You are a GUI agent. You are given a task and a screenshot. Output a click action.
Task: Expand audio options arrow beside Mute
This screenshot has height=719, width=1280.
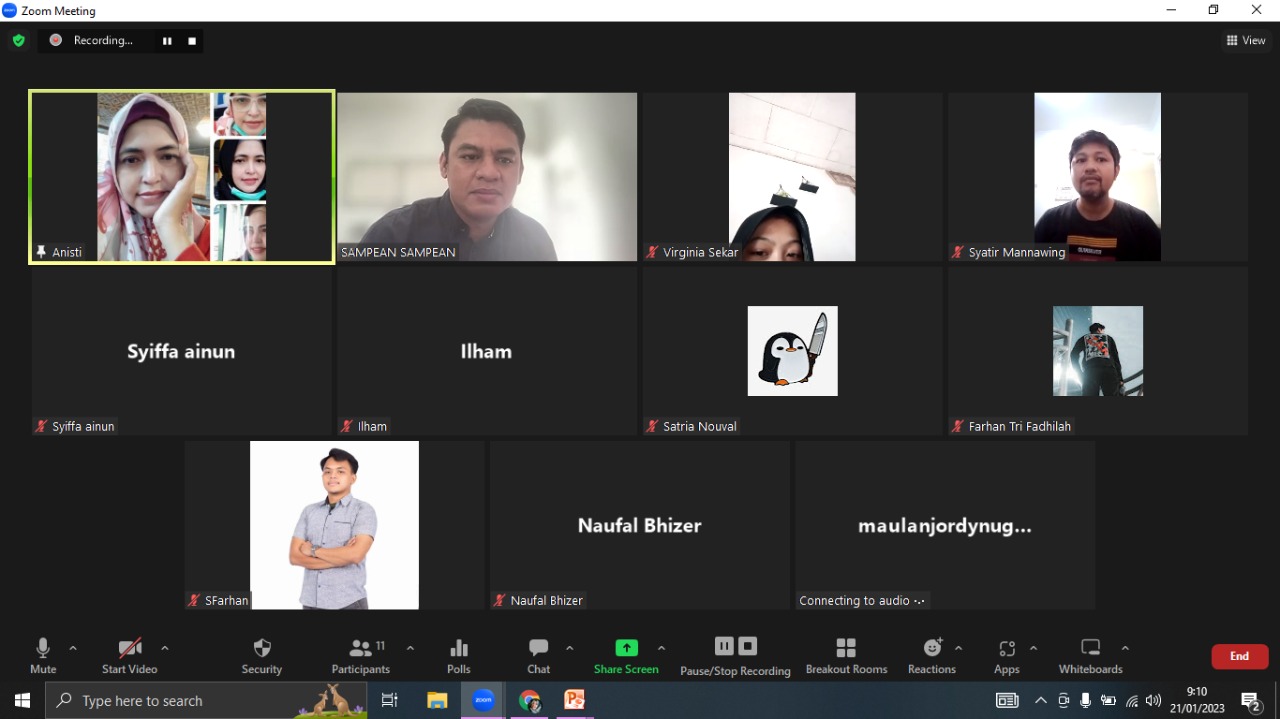click(73, 648)
